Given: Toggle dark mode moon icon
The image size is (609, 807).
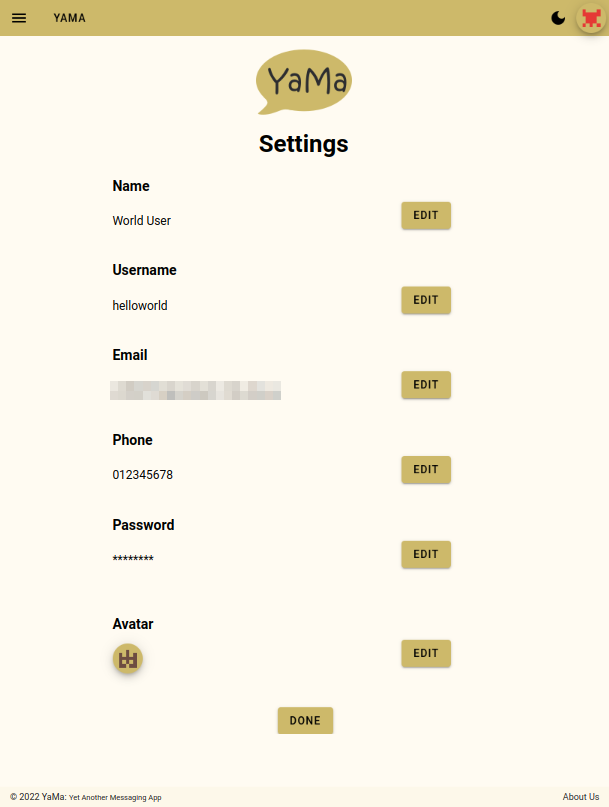Looking at the screenshot, I should tap(558, 18).
